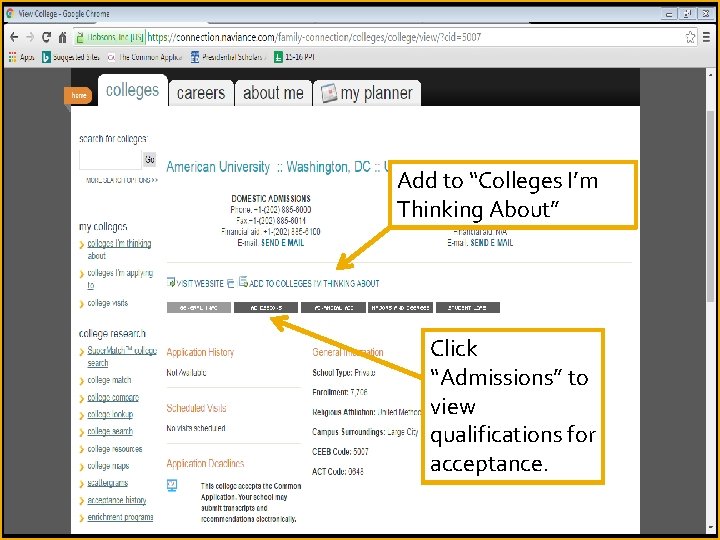Switch to the colleges tab
Image resolution: width=720 pixels, height=540 pixels.
pos(132,90)
